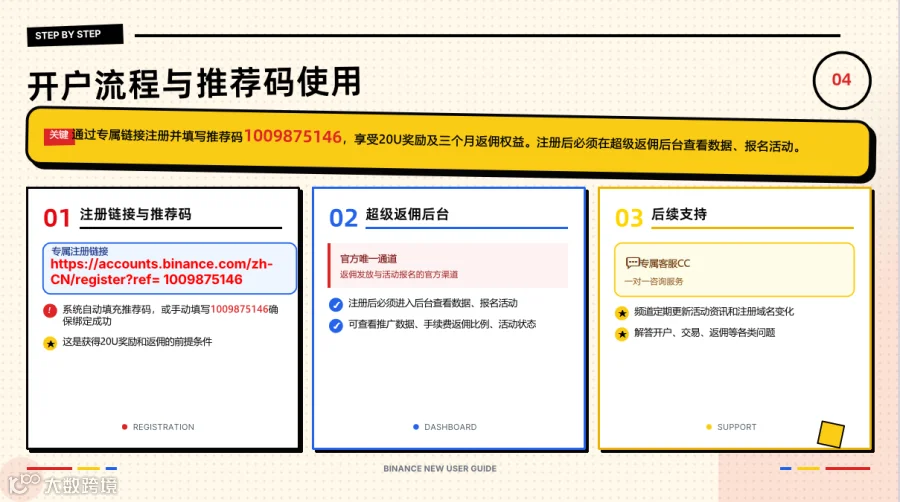Click the text 解答开户、交易、返佣等各类问题
The image size is (900, 502).
705,333
